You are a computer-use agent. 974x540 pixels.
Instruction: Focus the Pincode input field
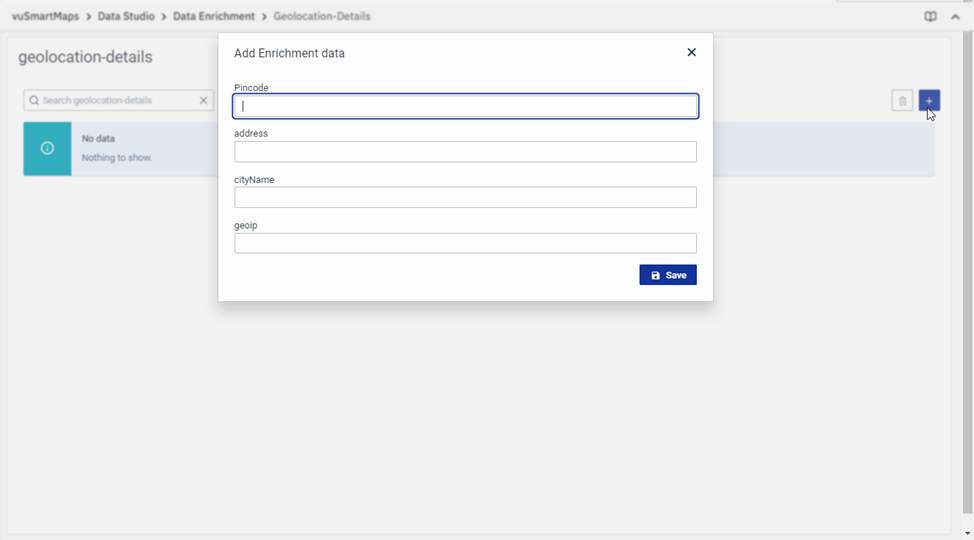[465, 106]
